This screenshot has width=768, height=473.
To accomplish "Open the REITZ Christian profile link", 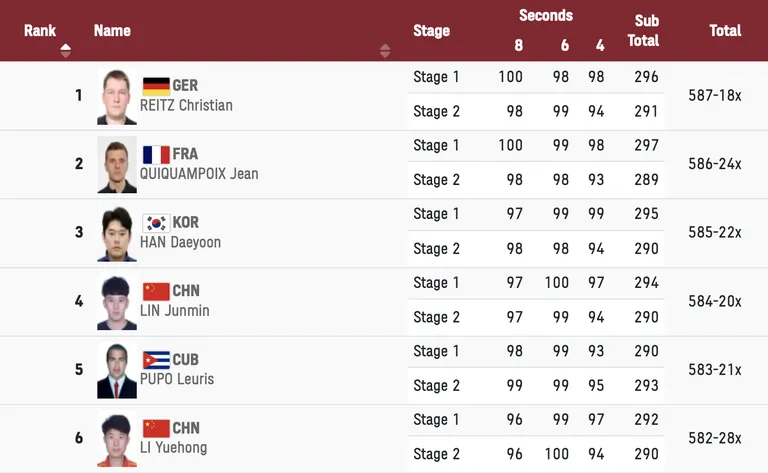I will point(186,105).
